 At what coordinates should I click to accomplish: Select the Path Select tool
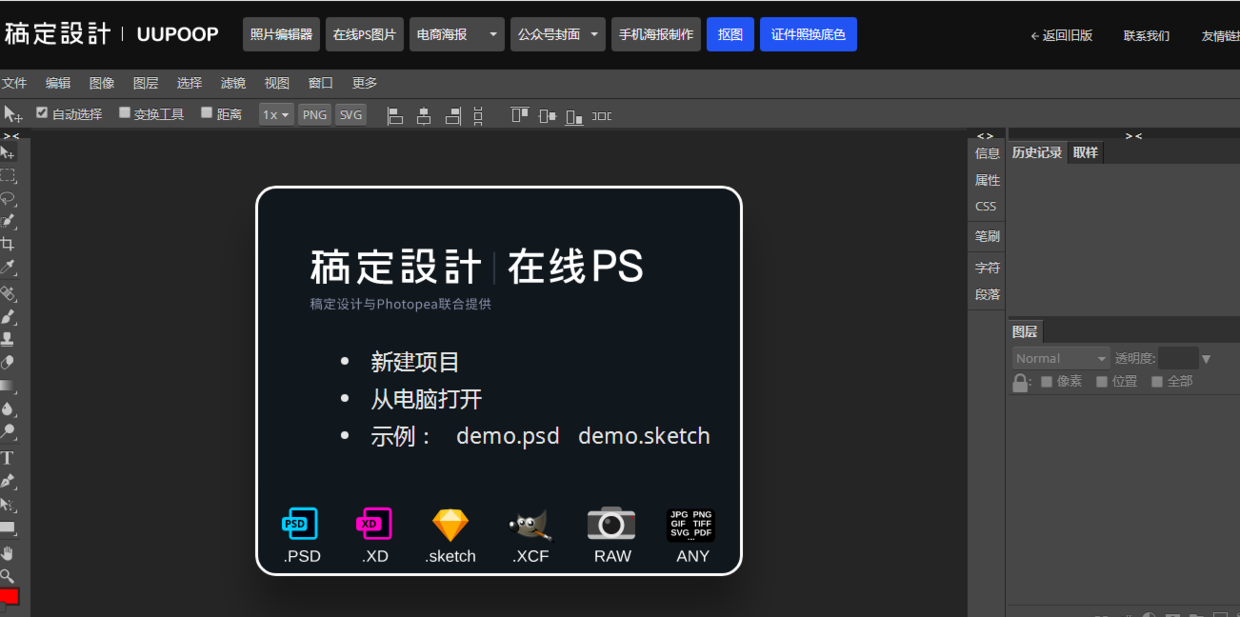(x=7, y=504)
